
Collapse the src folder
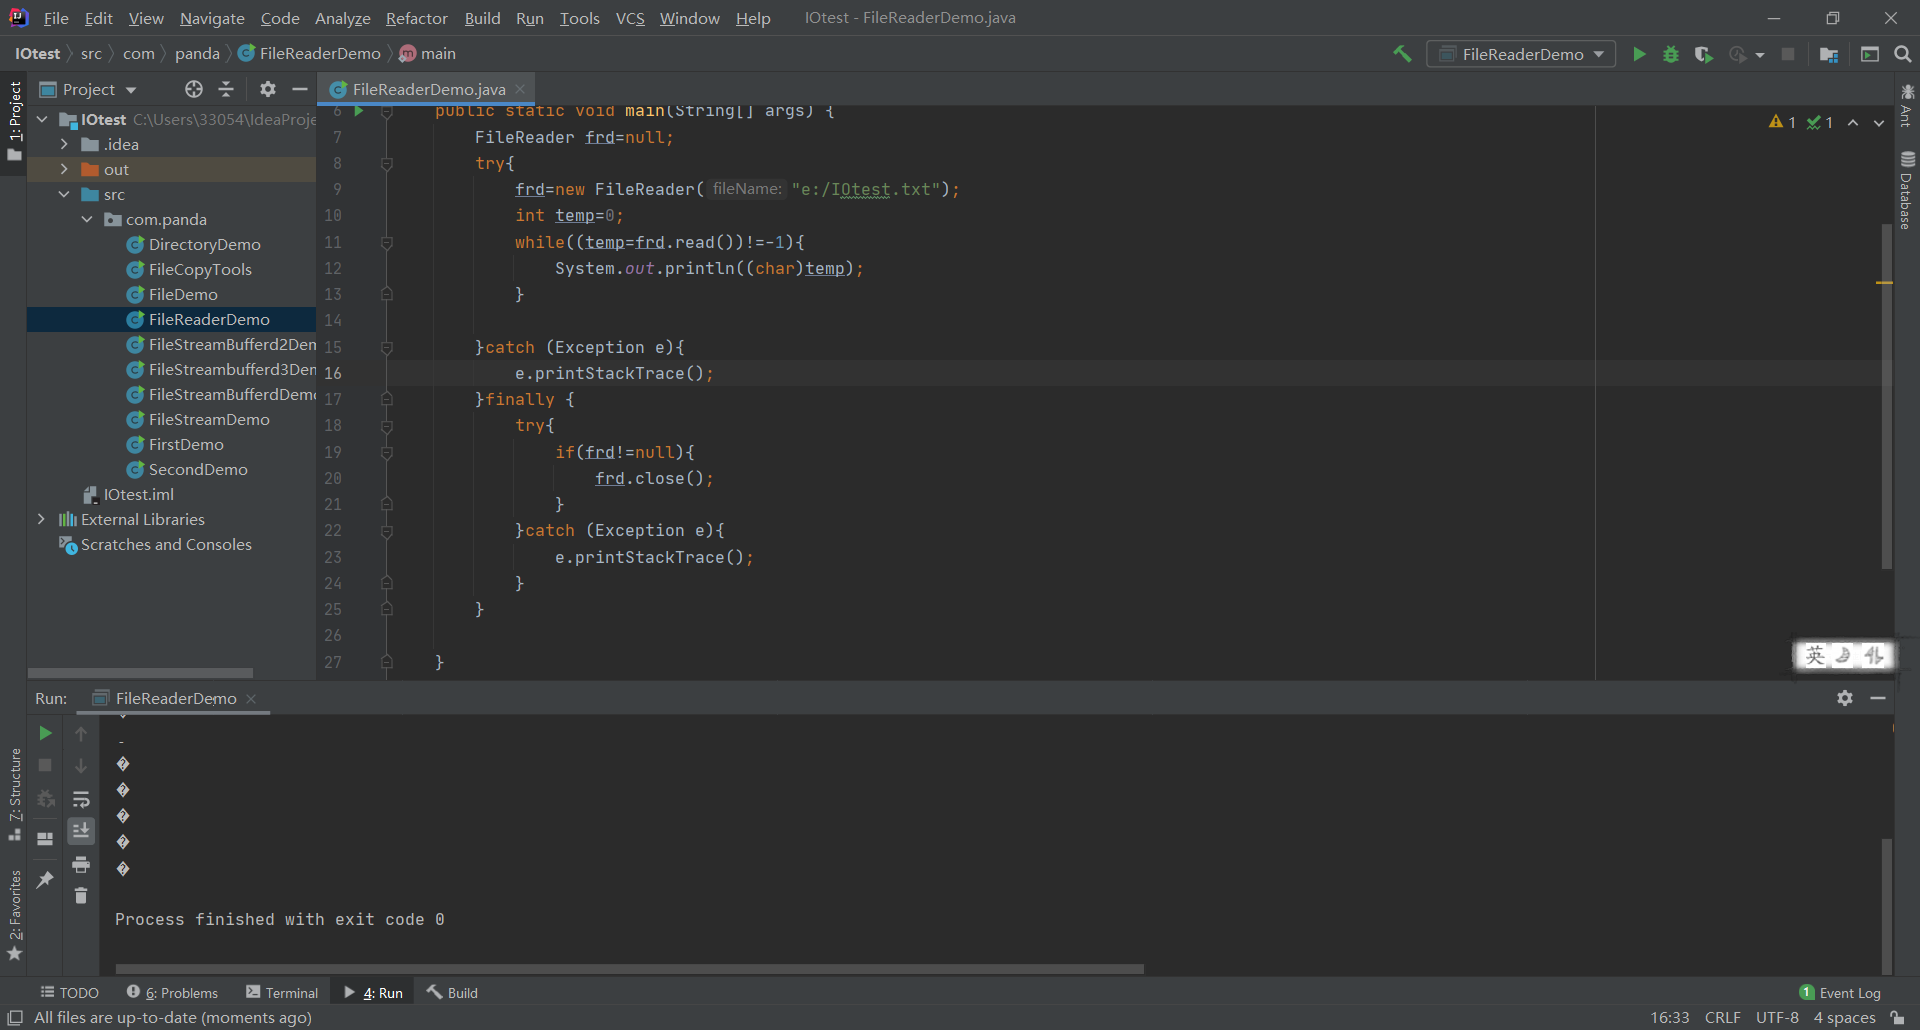pyautogui.click(x=64, y=194)
